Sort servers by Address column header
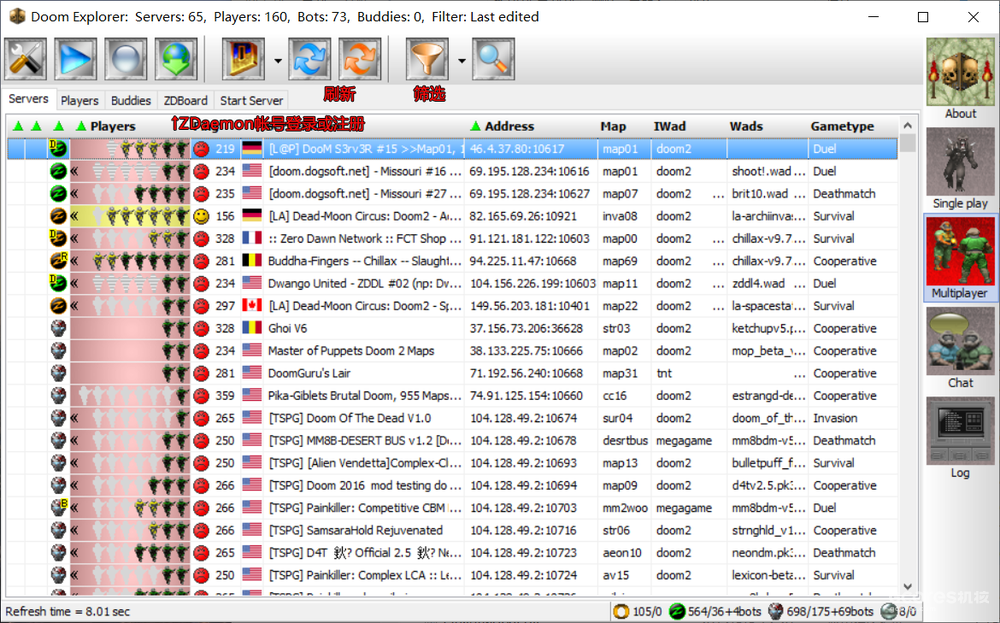This screenshot has width=1000, height=623. pos(509,126)
